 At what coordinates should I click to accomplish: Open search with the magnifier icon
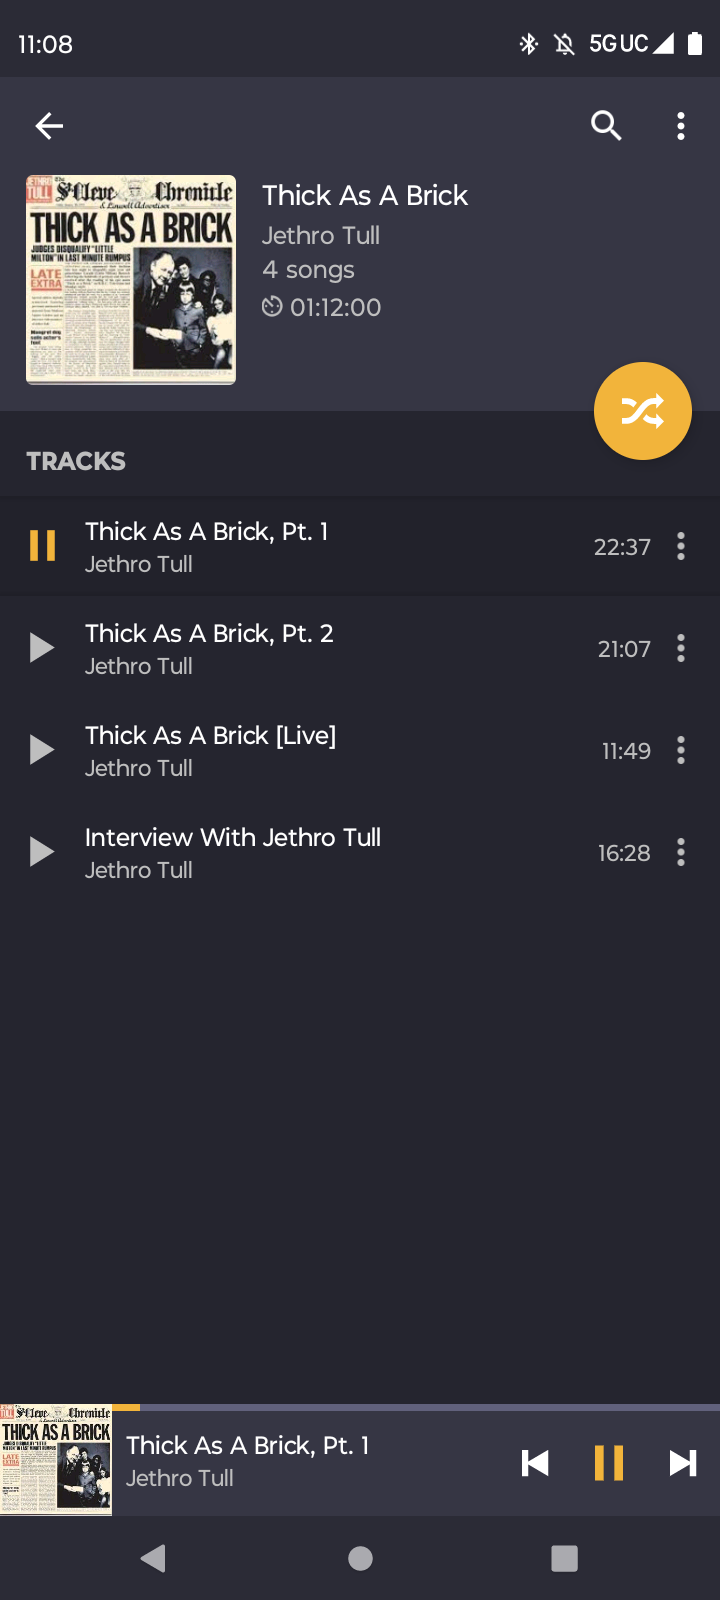point(606,126)
